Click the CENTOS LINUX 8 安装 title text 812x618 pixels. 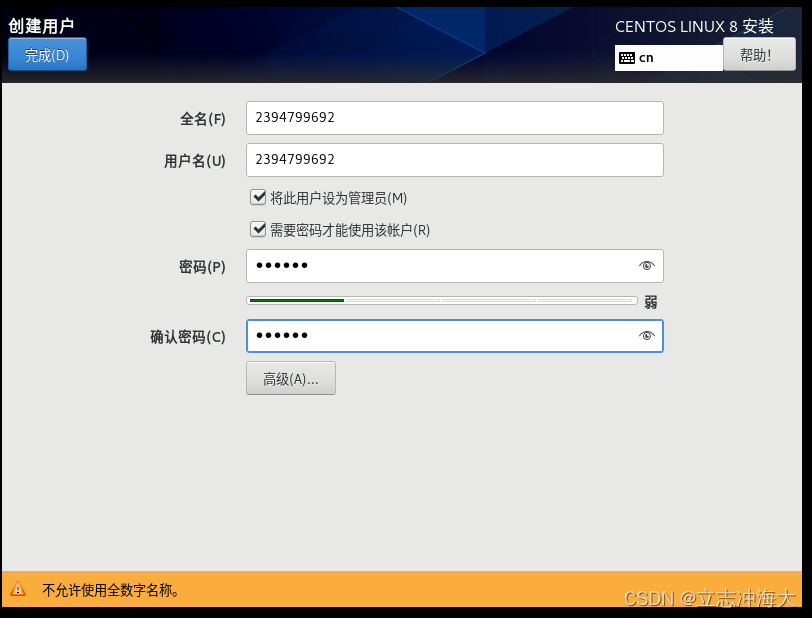pos(694,26)
